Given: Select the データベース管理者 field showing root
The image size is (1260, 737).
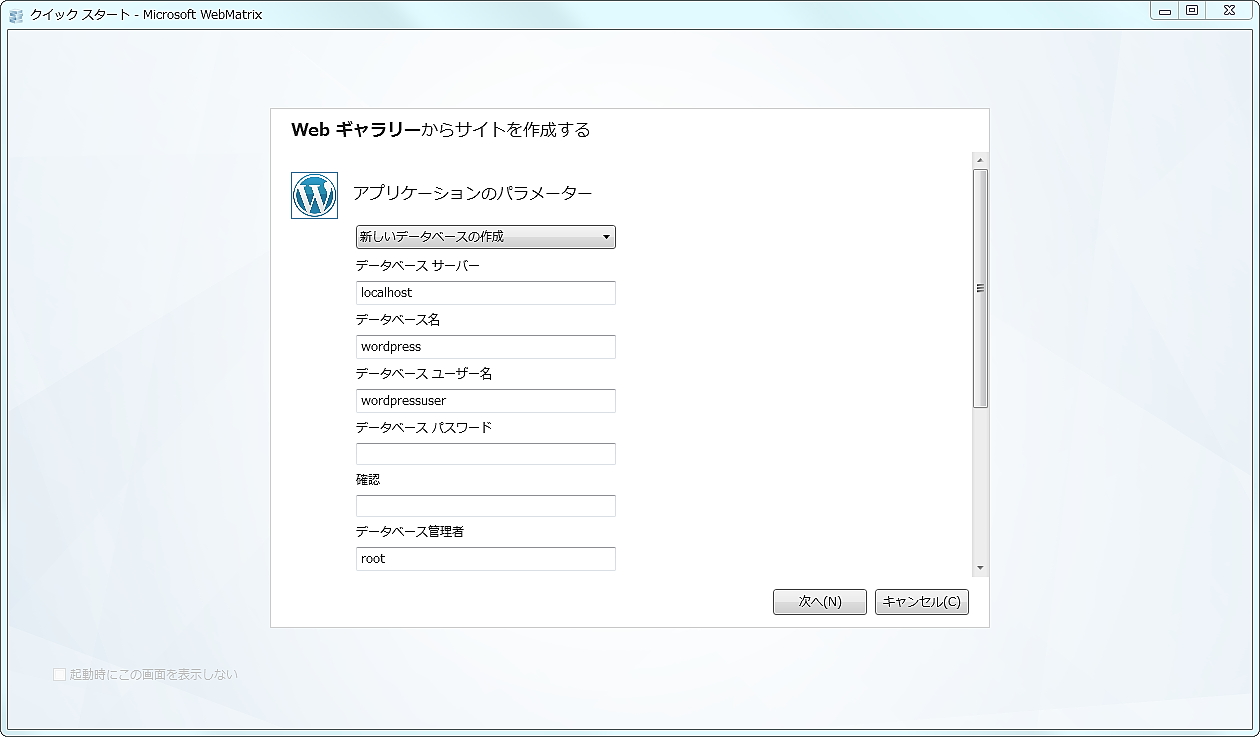Looking at the screenshot, I should click(x=485, y=558).
